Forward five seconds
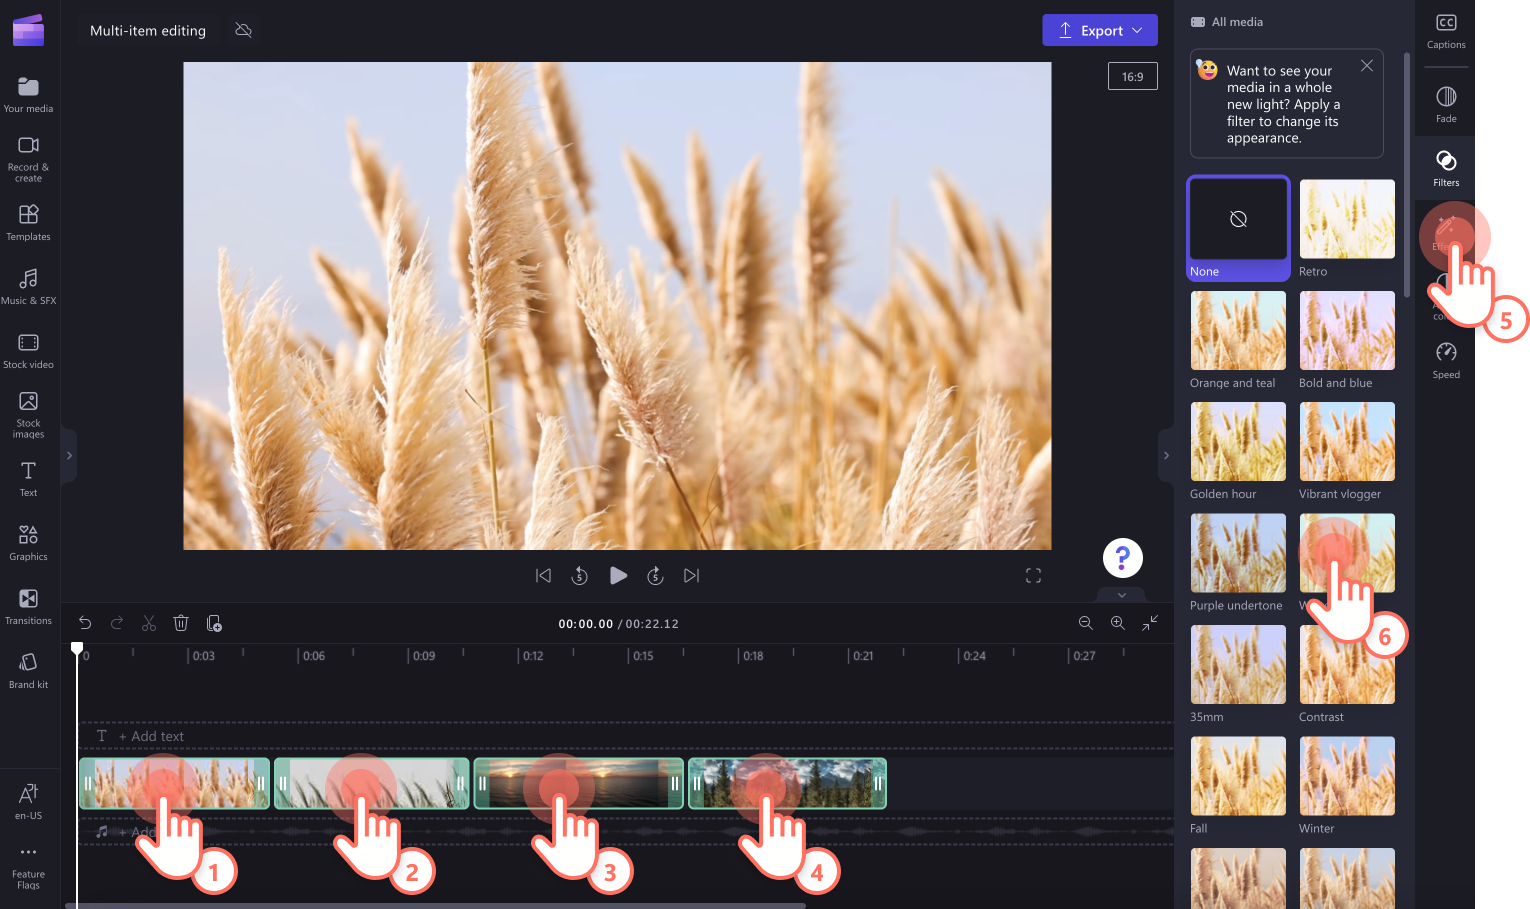This screenshot has height=909, width=1530. tap(655, 575)
